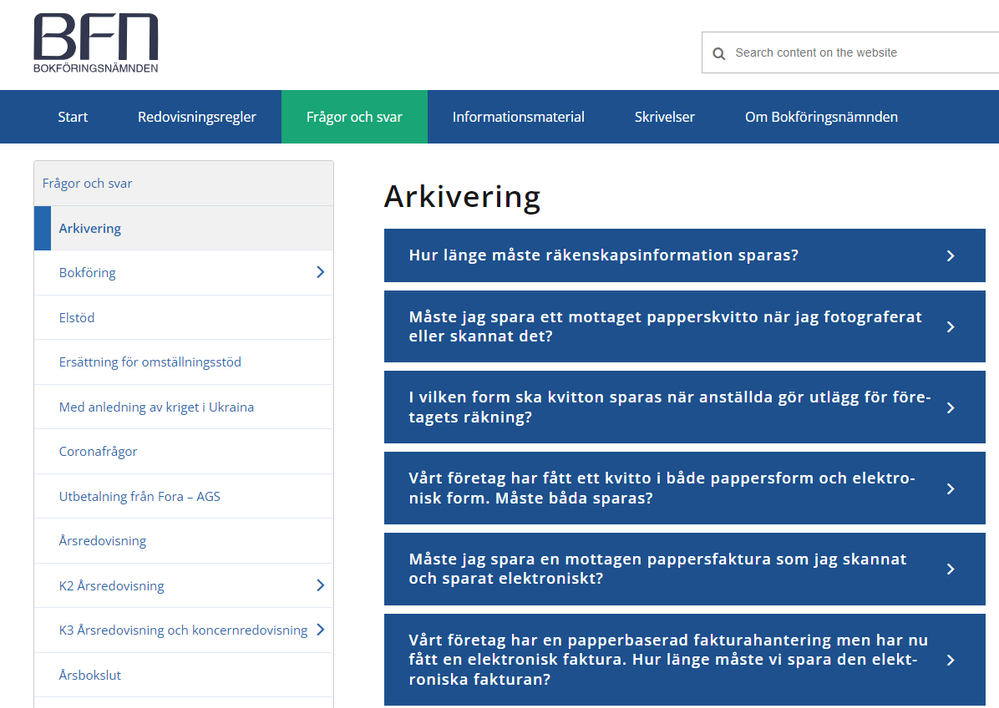Click the arrow beside the papperskvitto question
This screenshot has width=999, height=708.
(x=950, y=326)
